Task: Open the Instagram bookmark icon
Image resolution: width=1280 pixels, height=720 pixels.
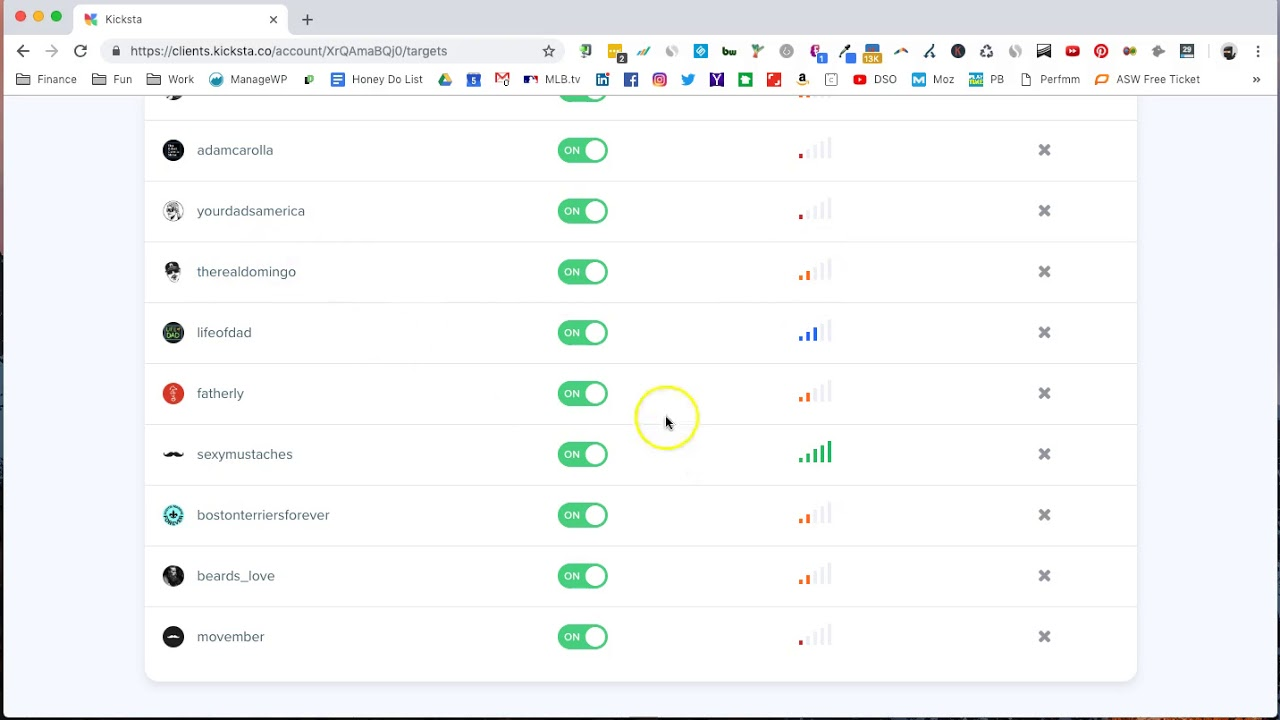Action: pos(659,79)
